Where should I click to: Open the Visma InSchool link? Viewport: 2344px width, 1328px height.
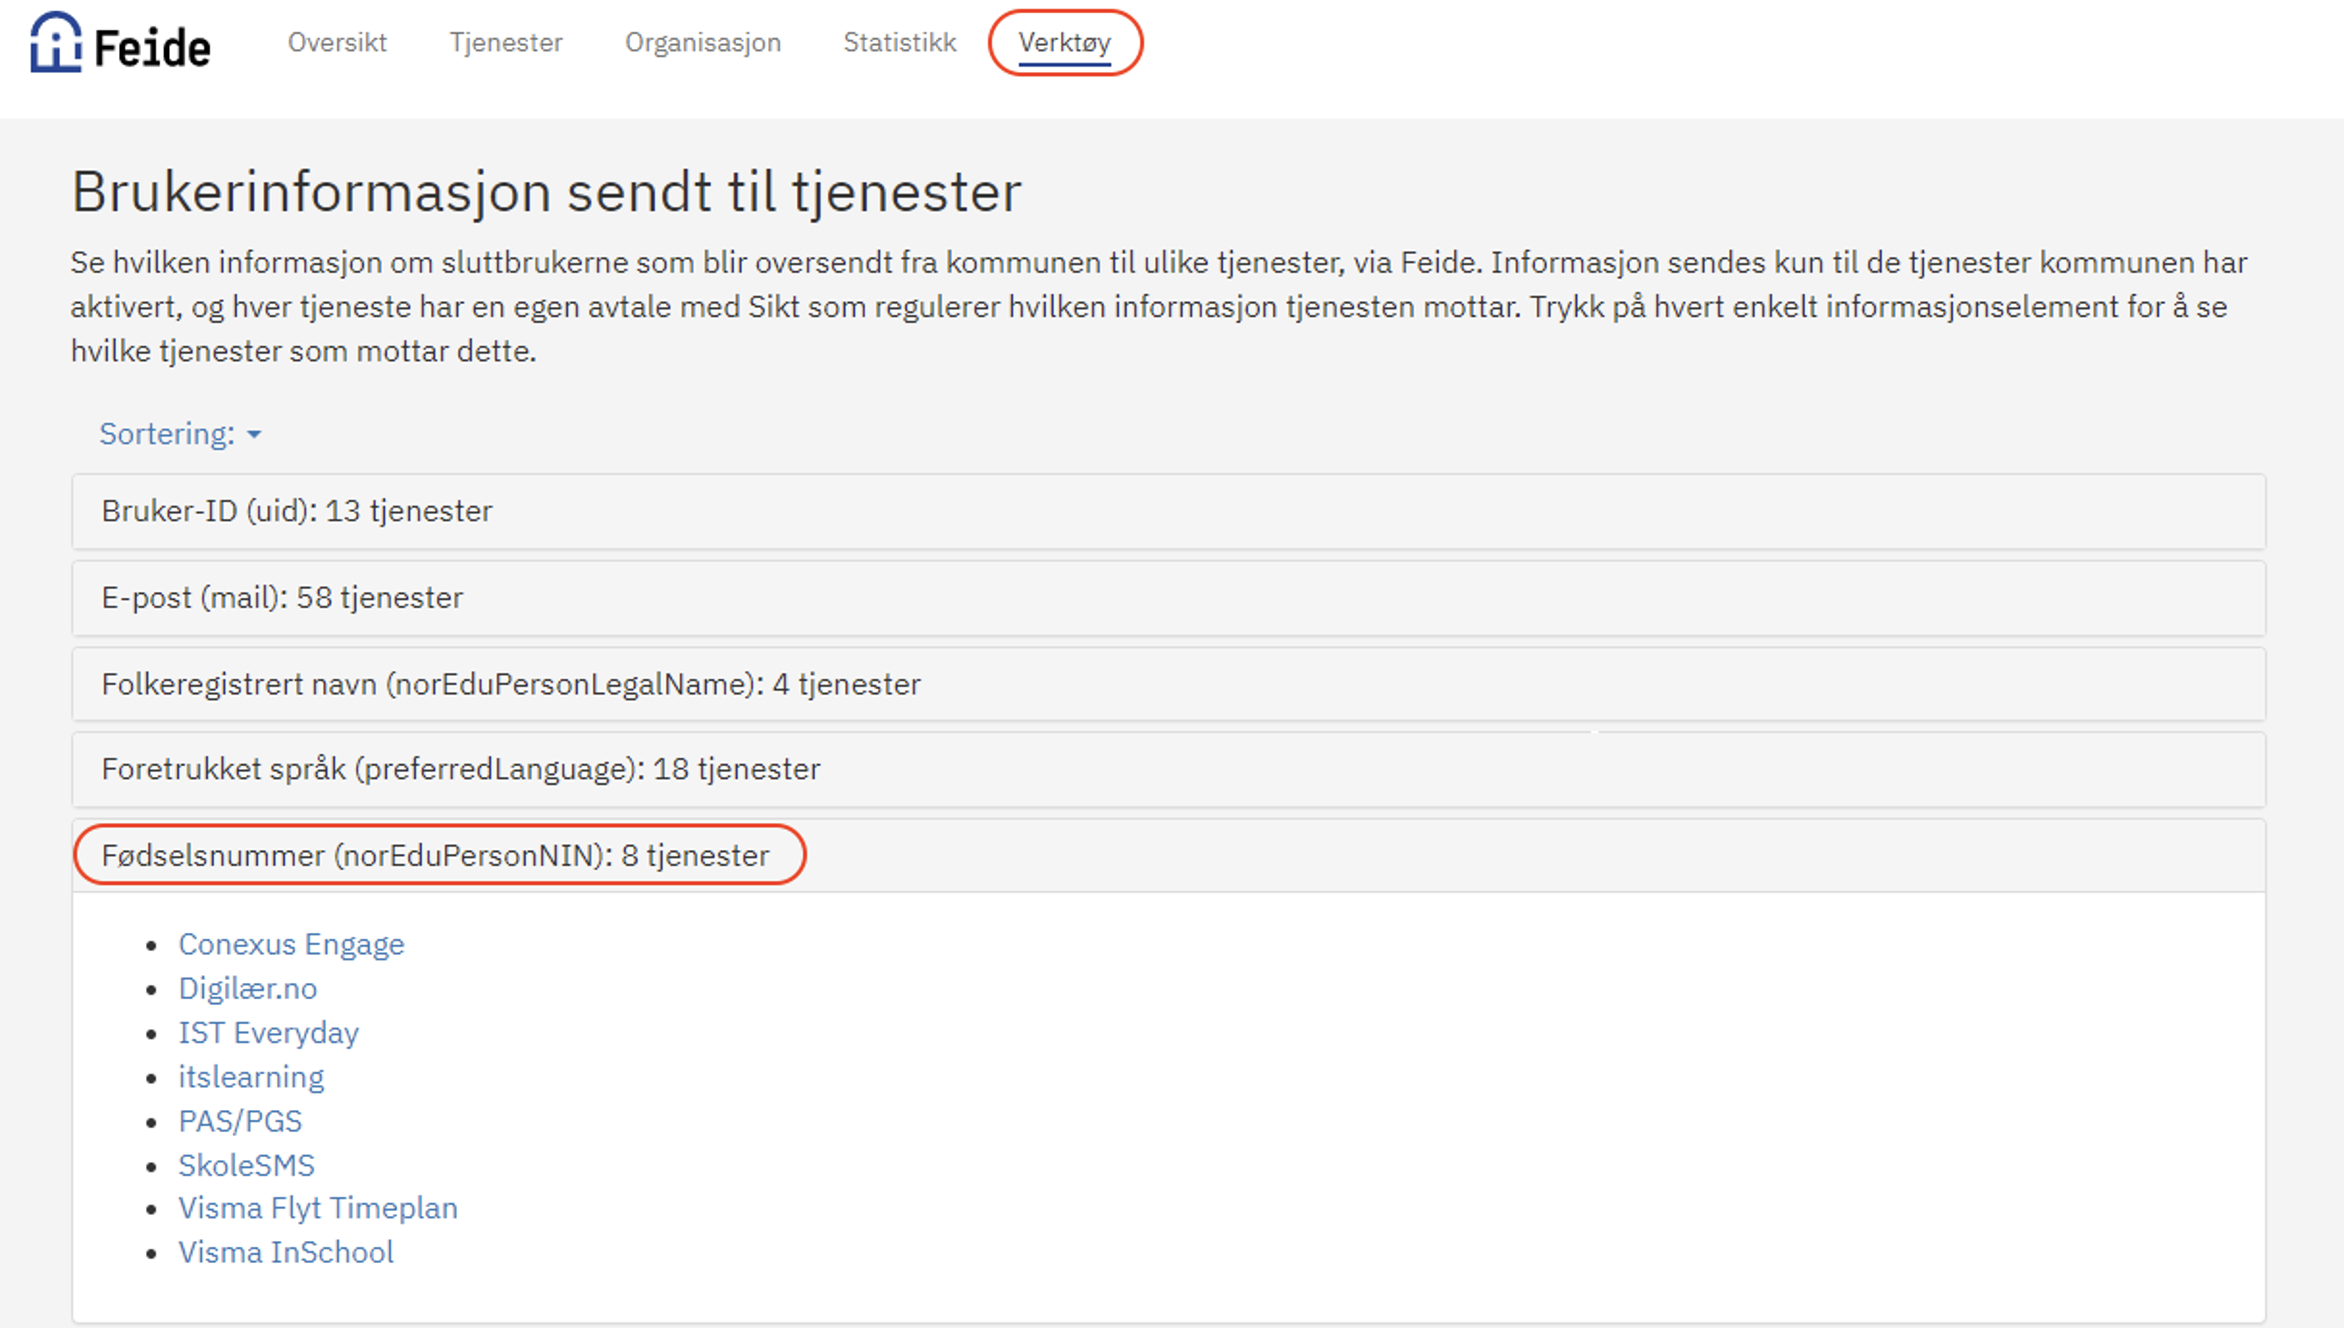286,1252
